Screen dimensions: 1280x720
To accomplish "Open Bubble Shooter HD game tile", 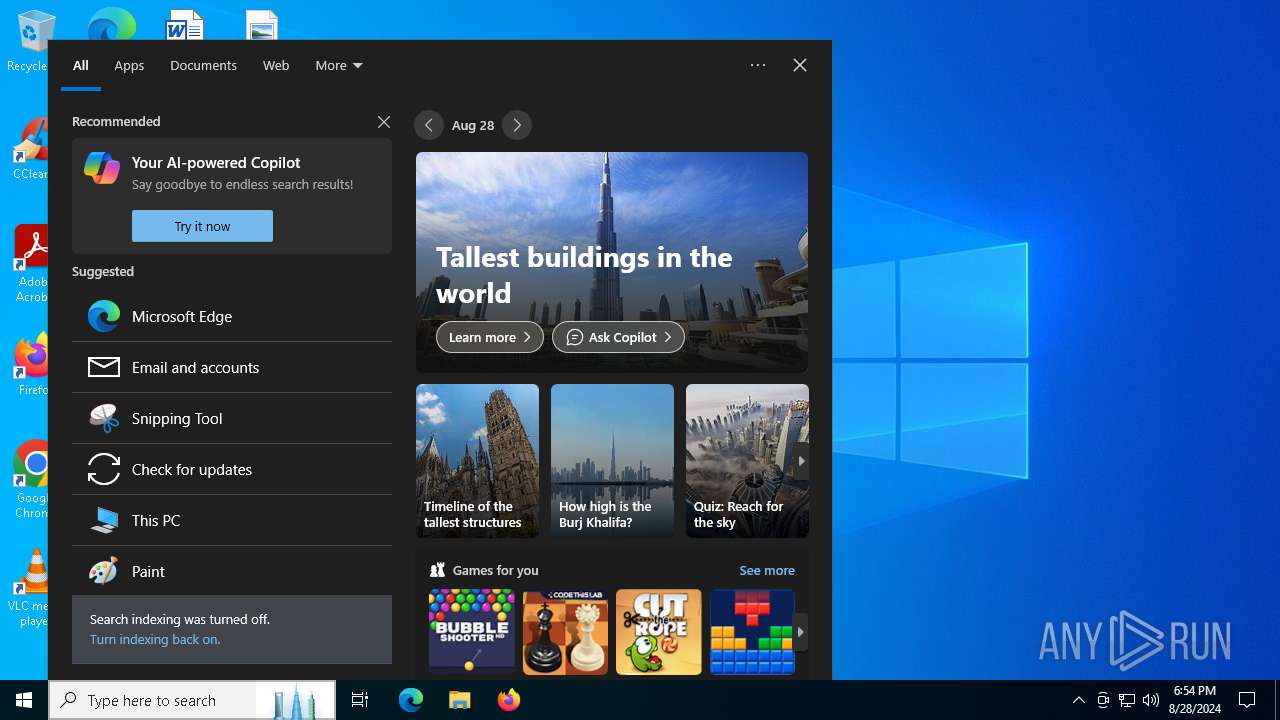I will click(471, 632).
